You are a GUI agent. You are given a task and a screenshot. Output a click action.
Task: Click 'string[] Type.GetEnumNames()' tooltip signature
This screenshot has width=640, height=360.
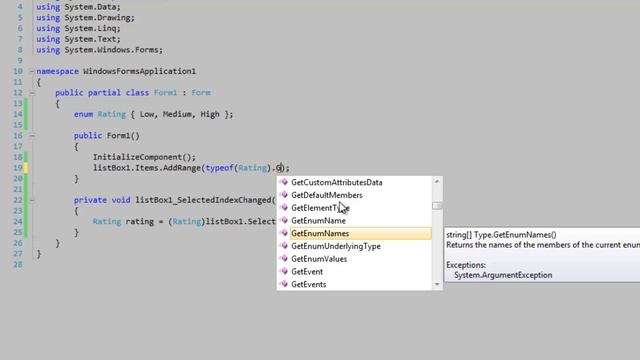501,235
